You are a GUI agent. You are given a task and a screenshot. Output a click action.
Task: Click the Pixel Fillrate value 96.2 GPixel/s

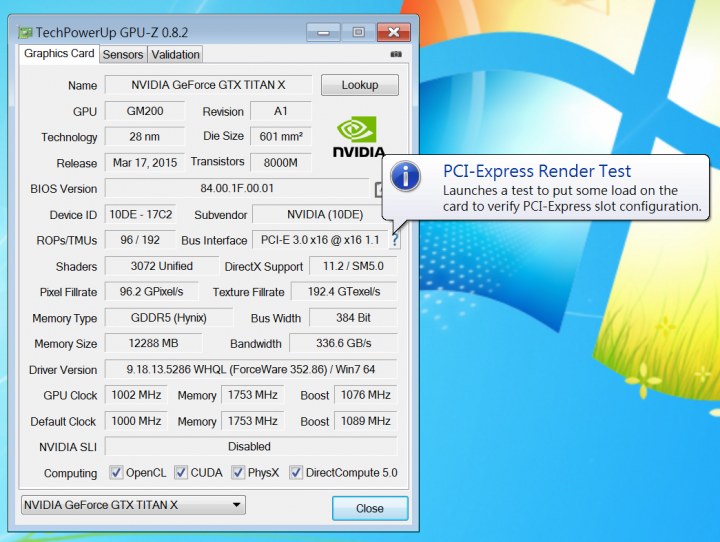click(x=152, y=292)
